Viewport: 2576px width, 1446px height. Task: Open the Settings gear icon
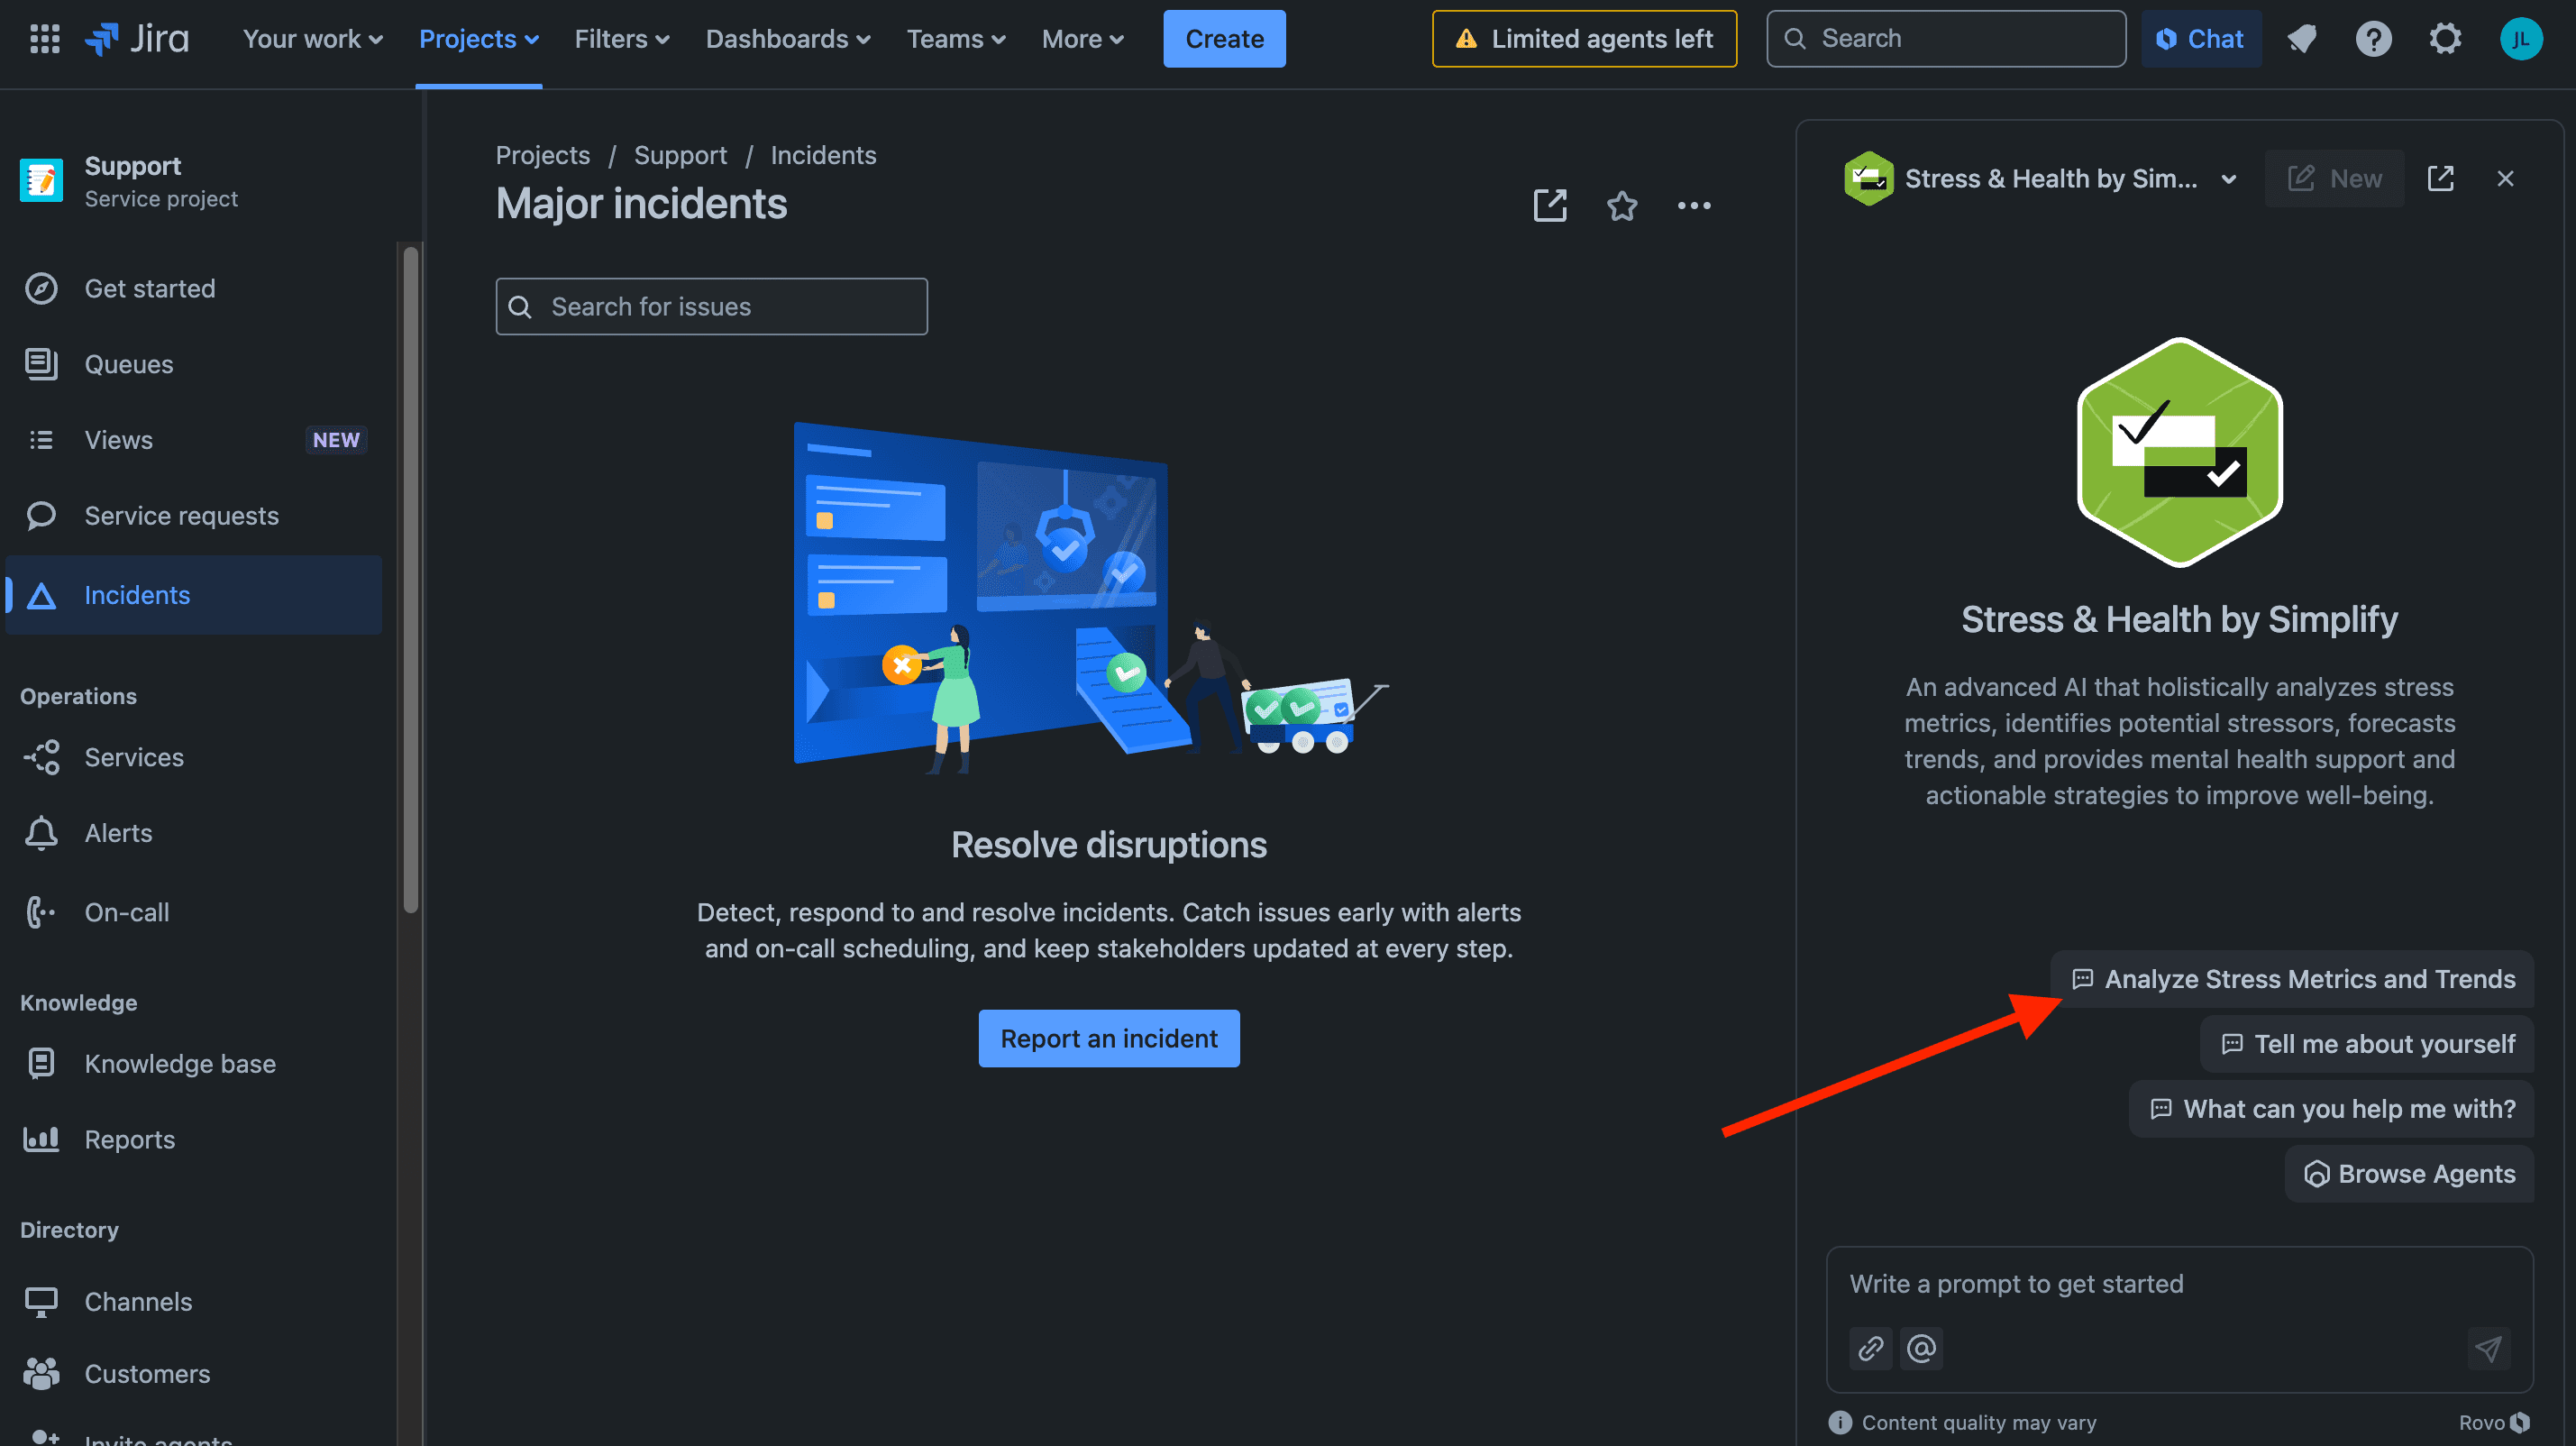point(2445,39)
